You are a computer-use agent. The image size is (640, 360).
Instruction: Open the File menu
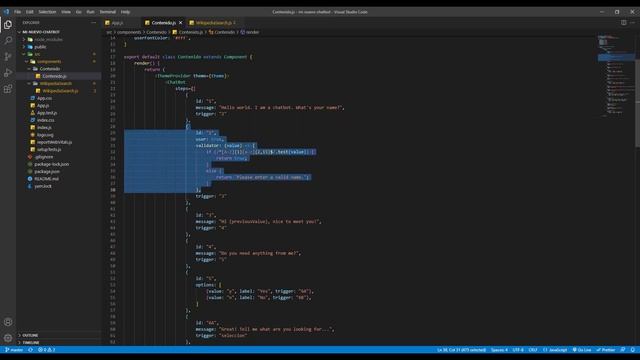click(x=18, y=12)
